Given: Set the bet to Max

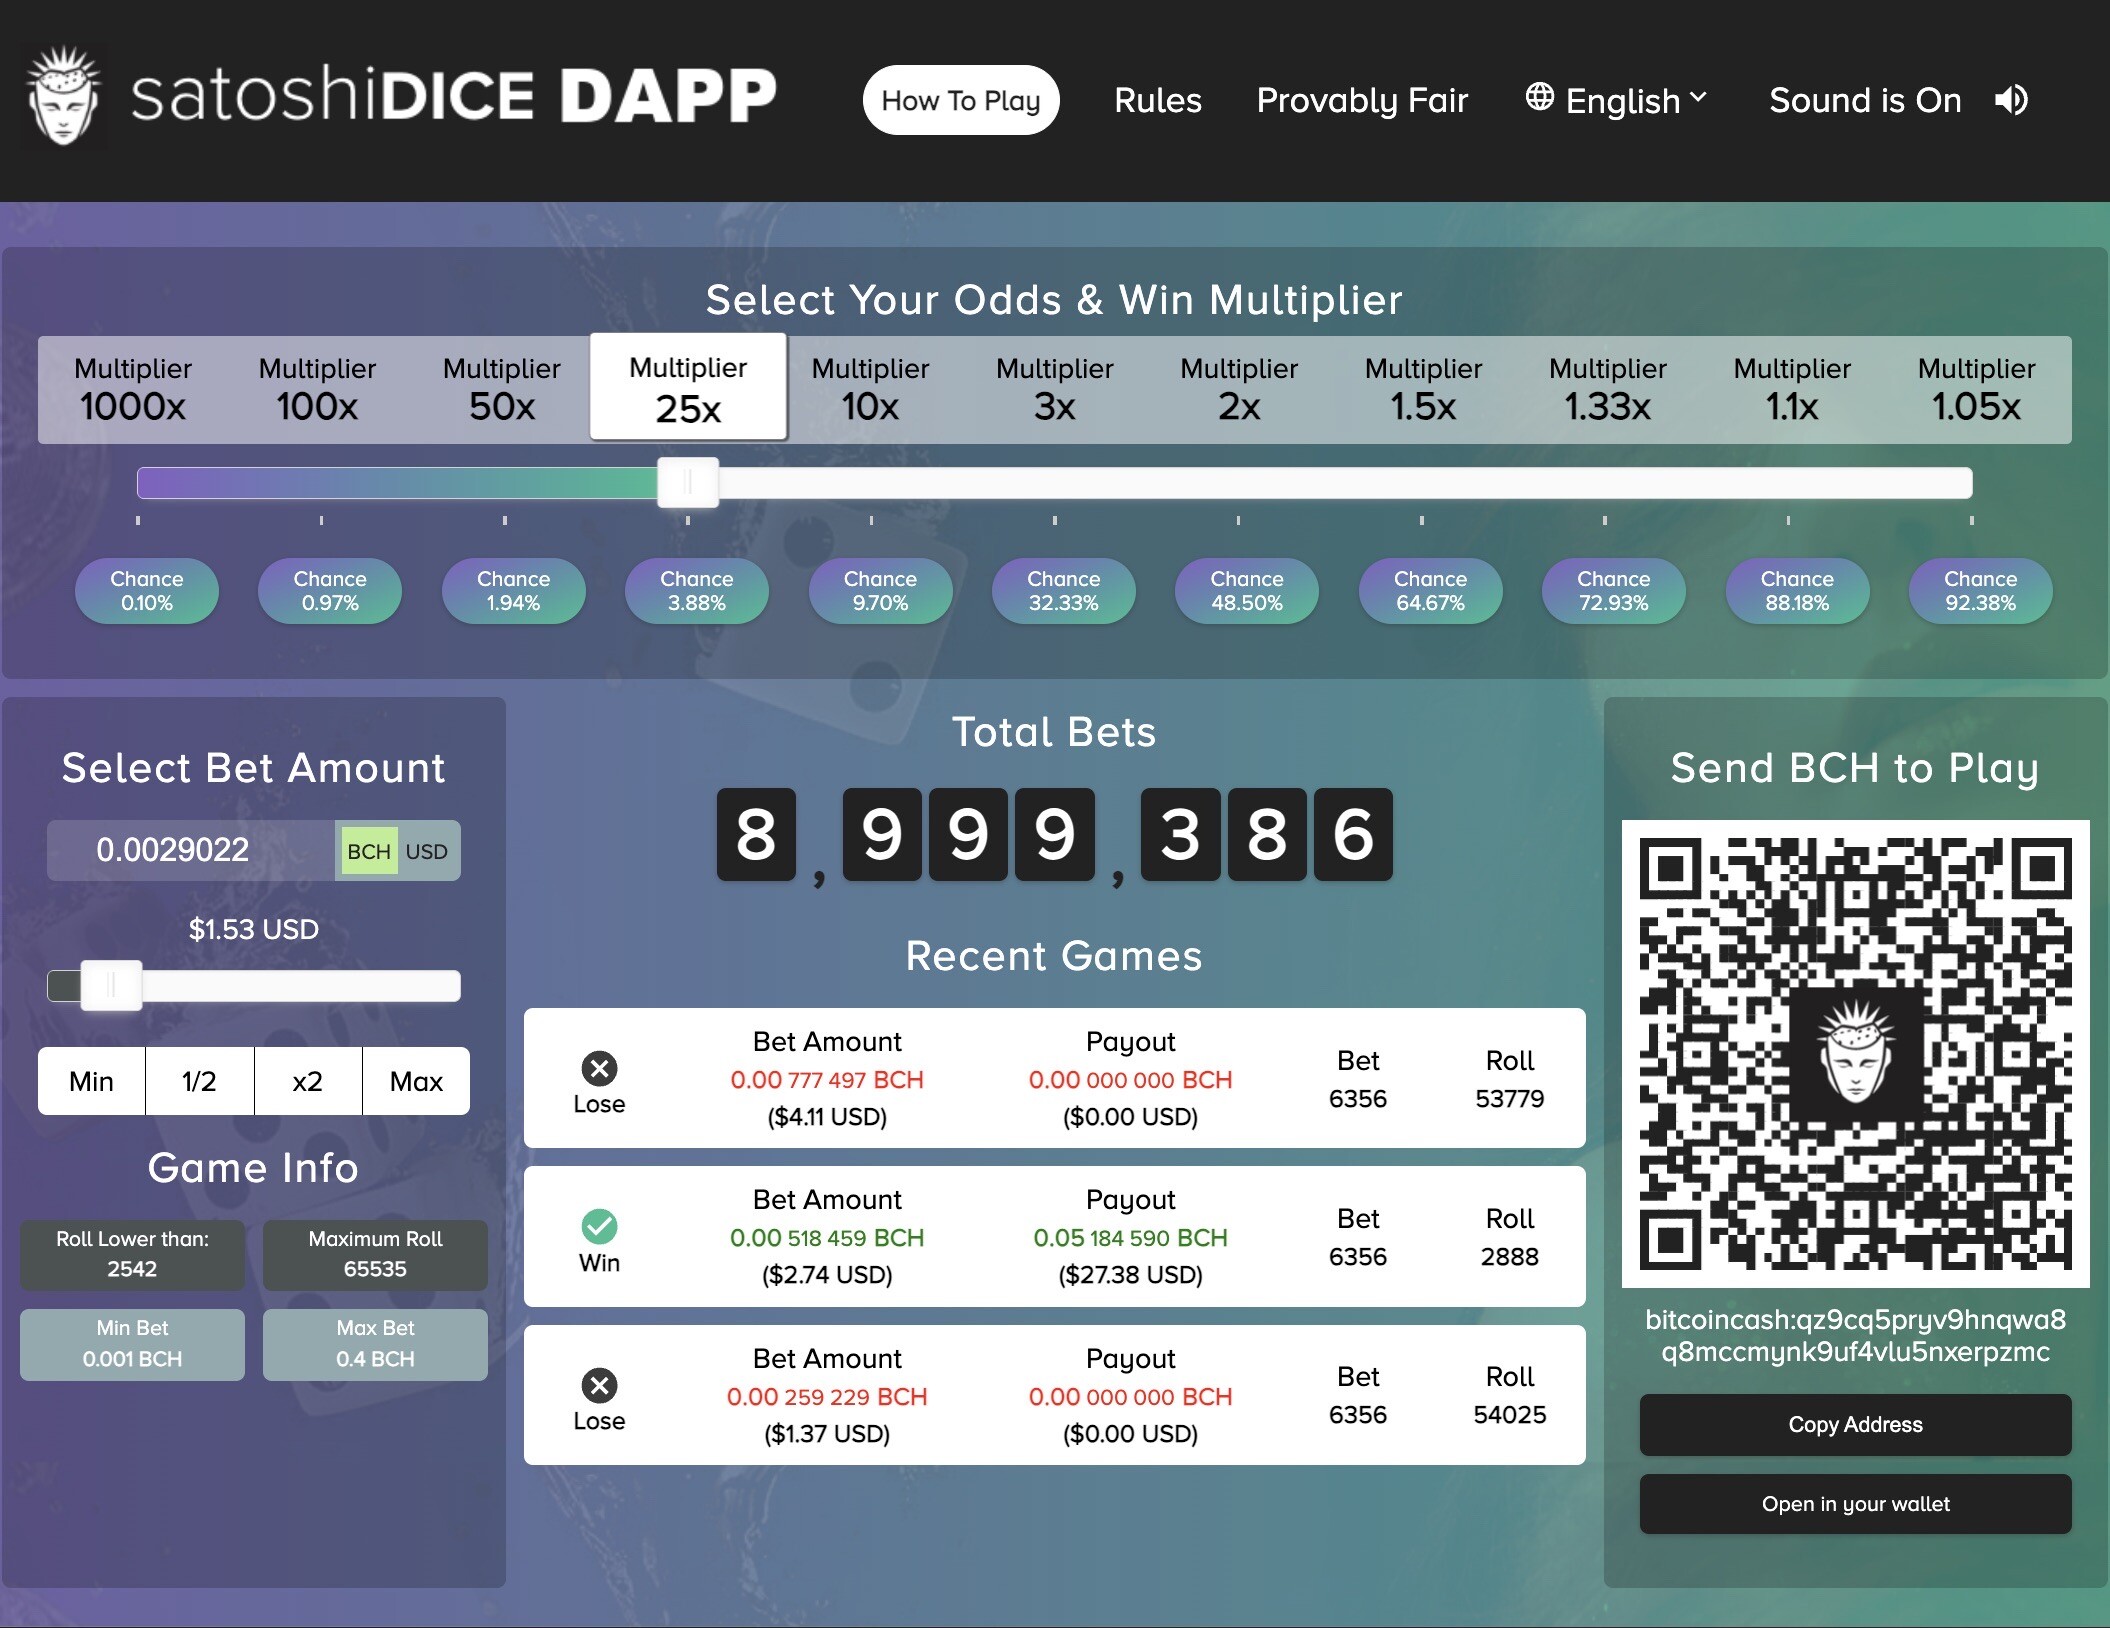Looking at the screenshot, I should pos(416,1081).
